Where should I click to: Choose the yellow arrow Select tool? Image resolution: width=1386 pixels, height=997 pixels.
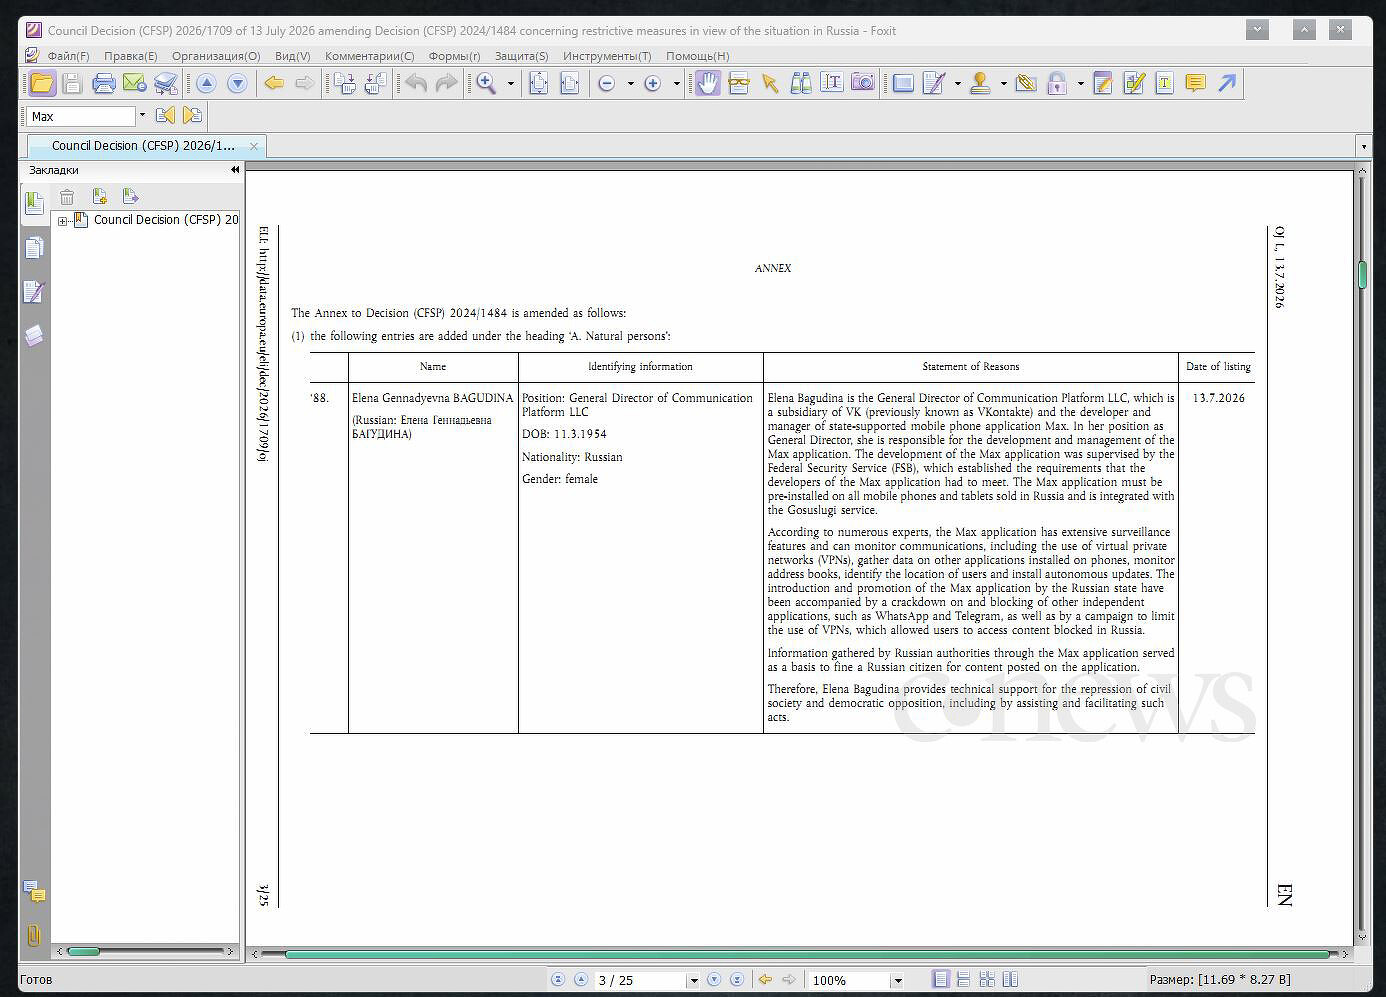(x=770, y=84)
